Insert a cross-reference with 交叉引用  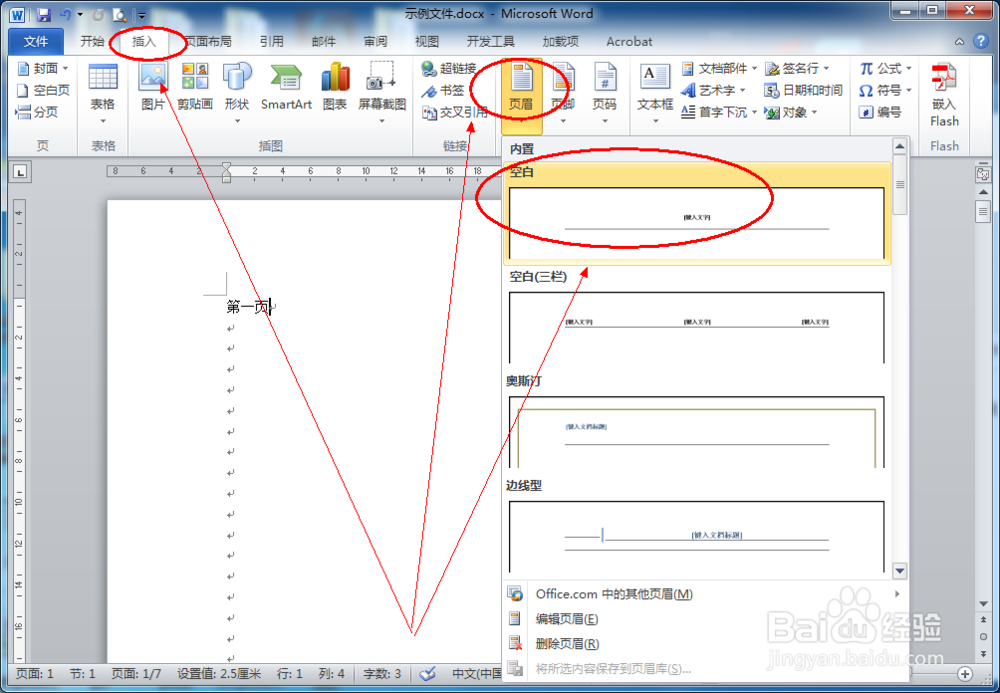[x=454, y=112]
